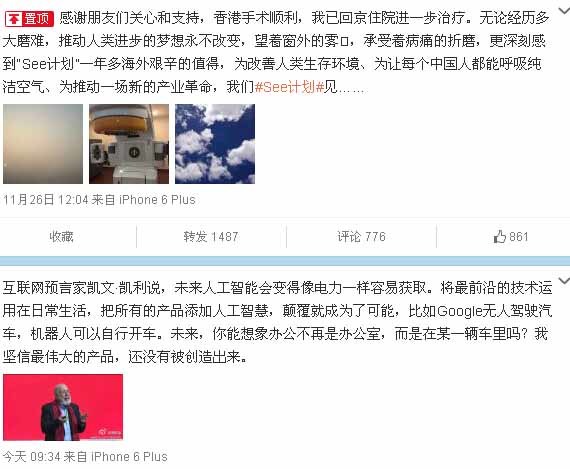
Task: Expand the second post's dropdown chevron
Action: point(564,281)
